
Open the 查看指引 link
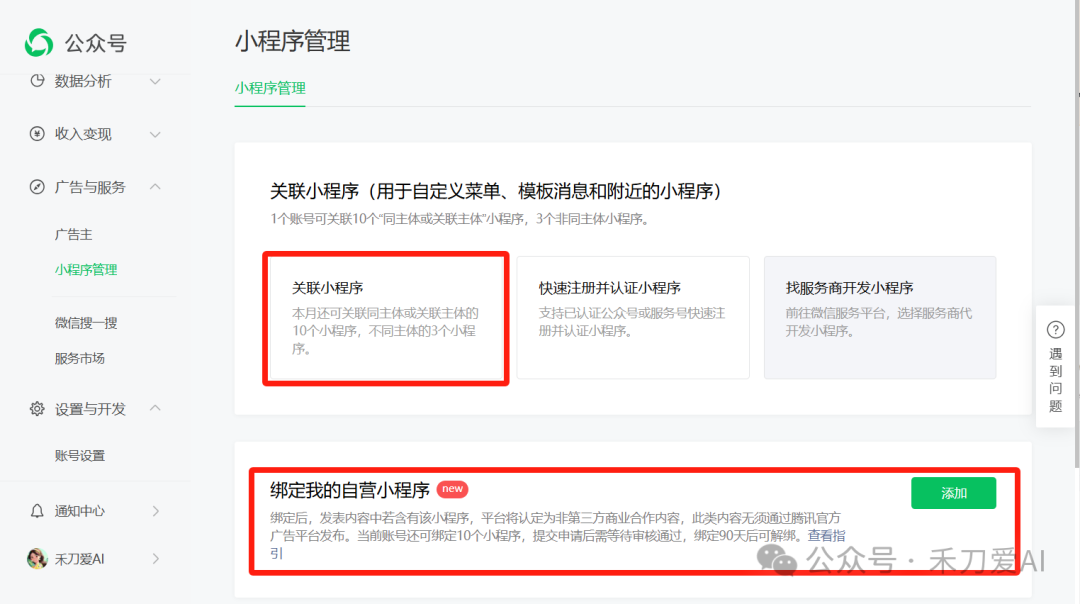[826, 536]
